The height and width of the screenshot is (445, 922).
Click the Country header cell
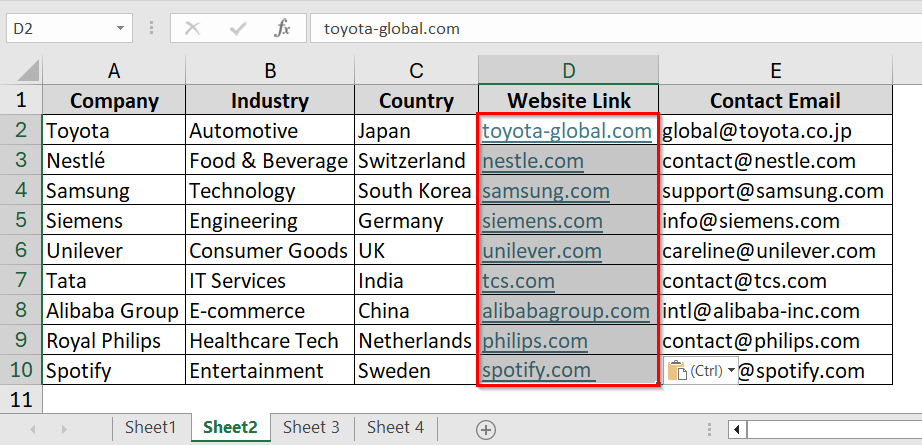tap(416, 100)
